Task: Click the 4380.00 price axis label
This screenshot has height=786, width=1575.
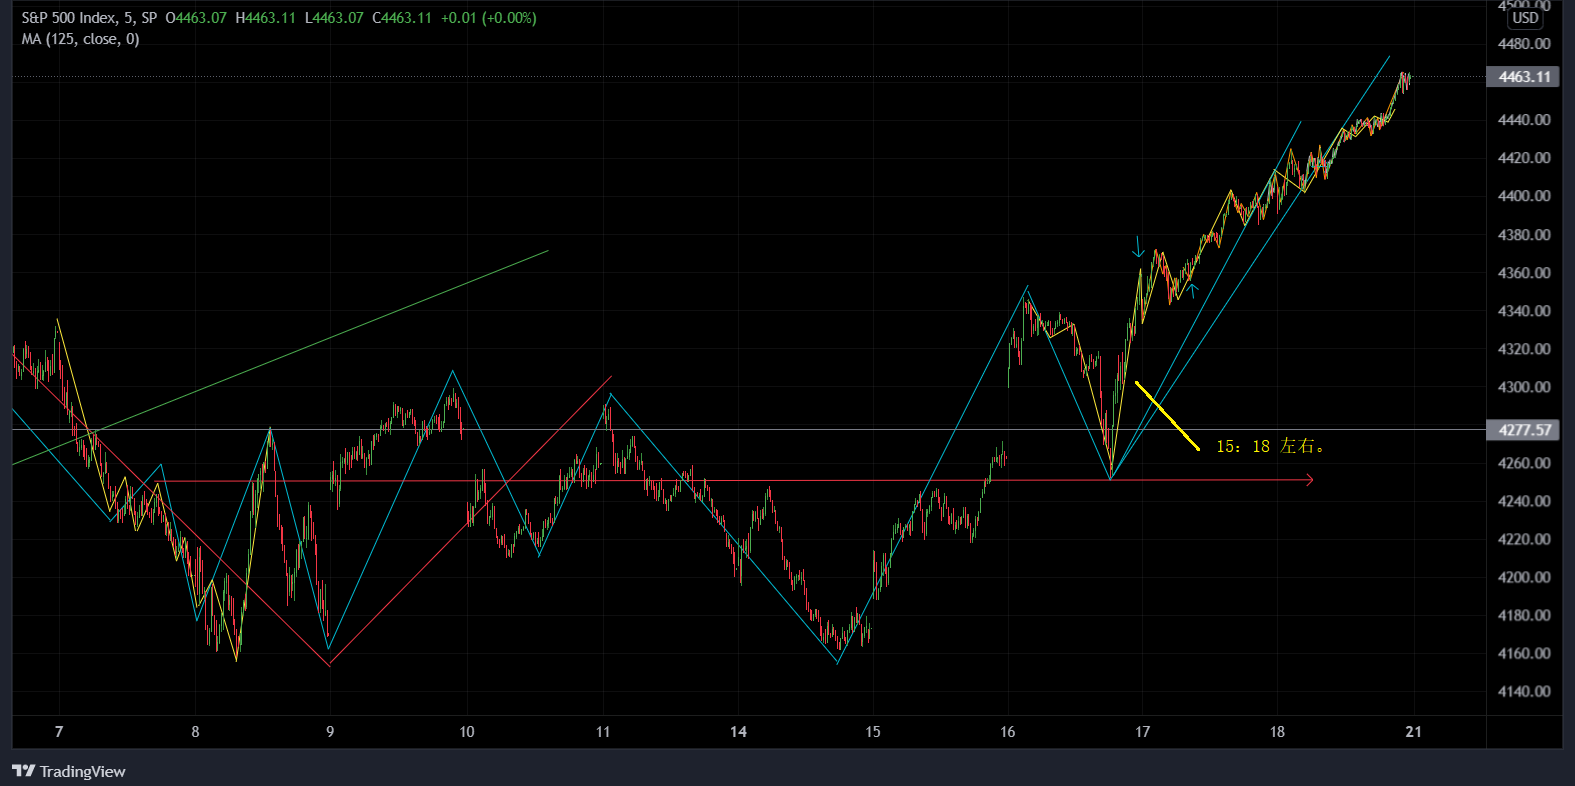Action: point(1524,235)
